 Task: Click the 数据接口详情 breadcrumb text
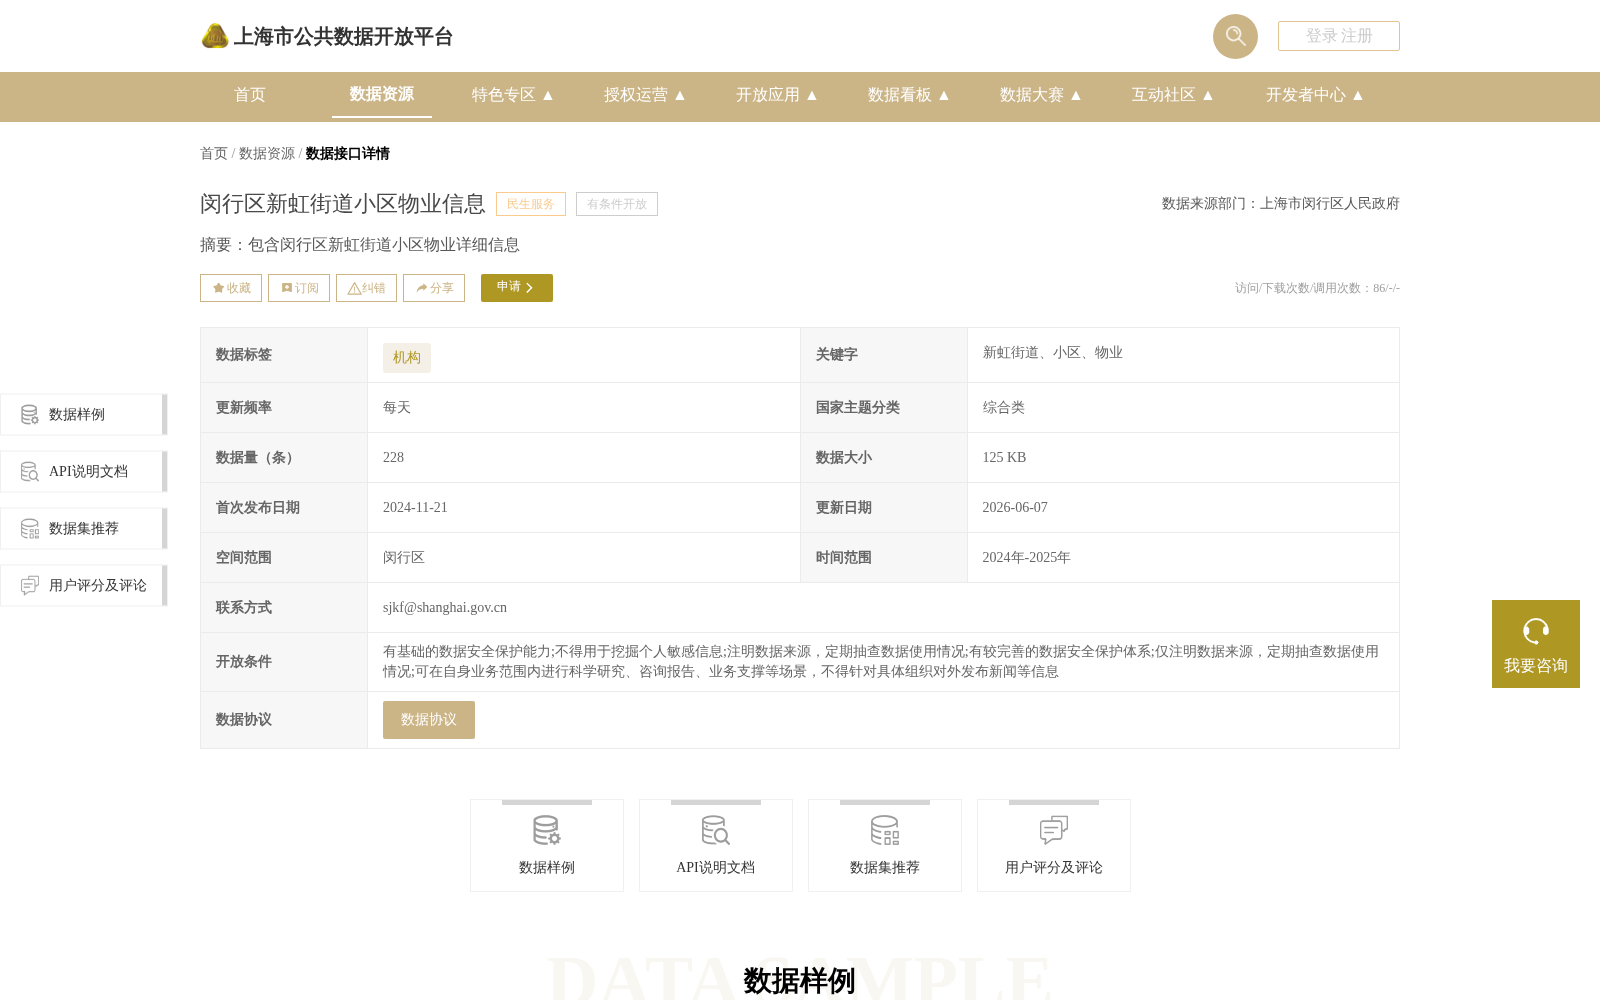tap(347, 153)
